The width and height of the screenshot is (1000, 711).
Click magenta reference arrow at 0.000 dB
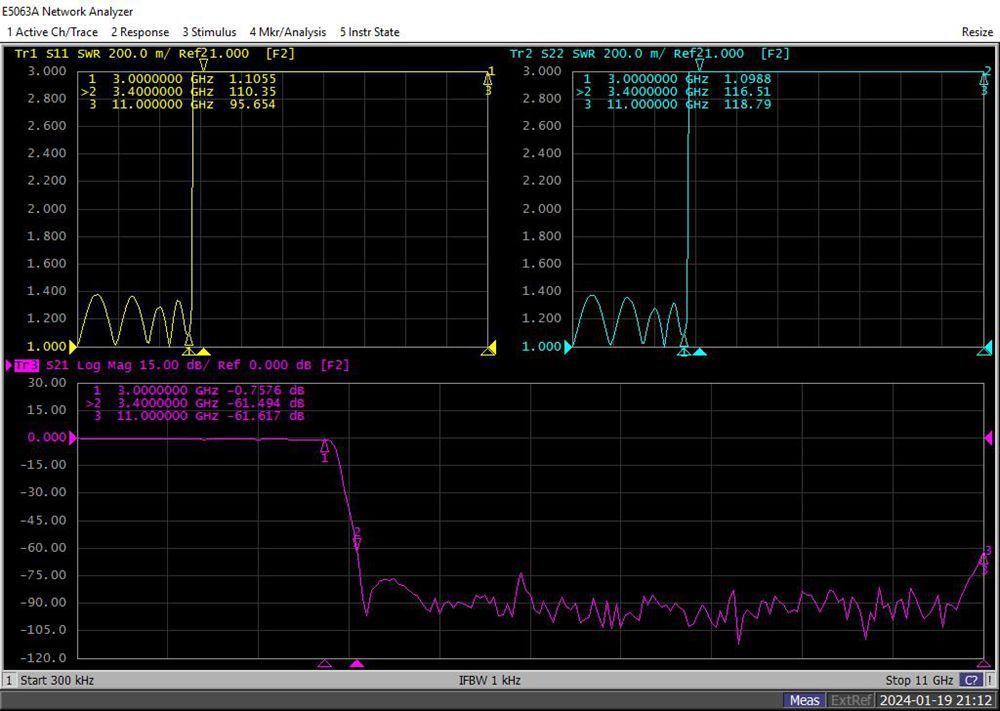73,437
